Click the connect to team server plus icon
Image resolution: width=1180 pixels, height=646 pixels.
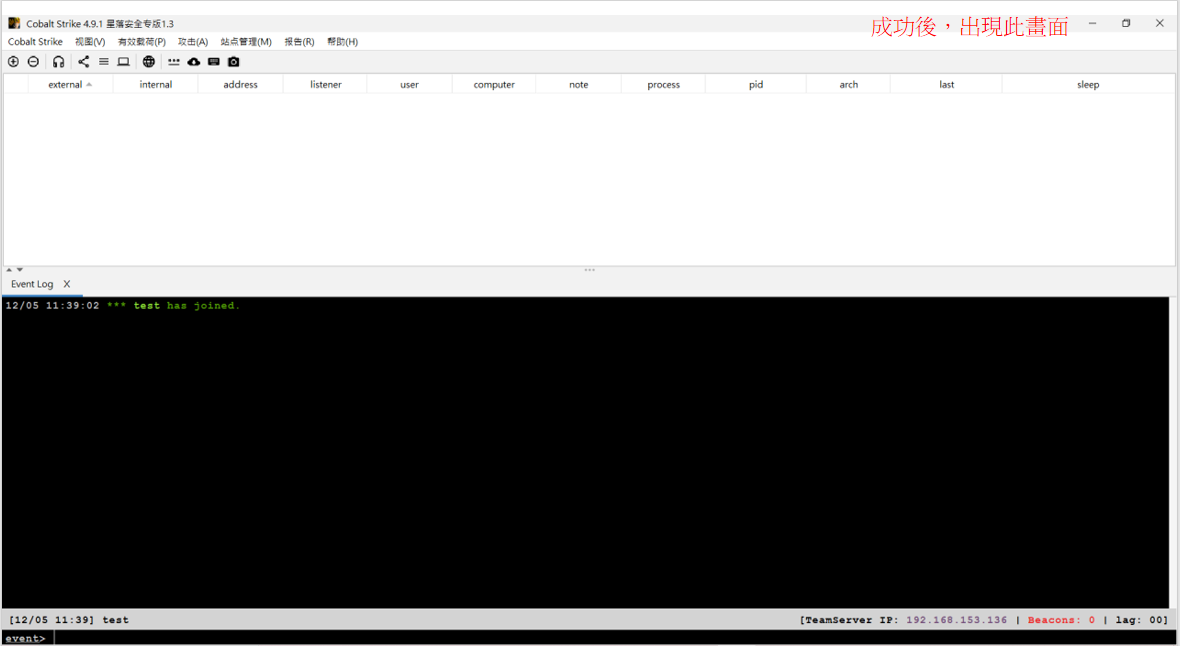click(14, 62)
